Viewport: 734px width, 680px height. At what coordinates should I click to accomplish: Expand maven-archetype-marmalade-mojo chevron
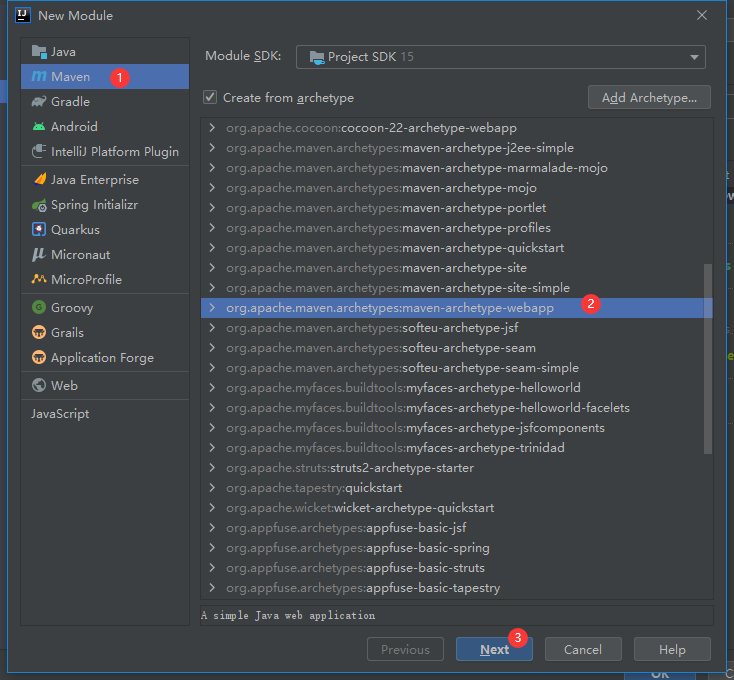(212, 168)
